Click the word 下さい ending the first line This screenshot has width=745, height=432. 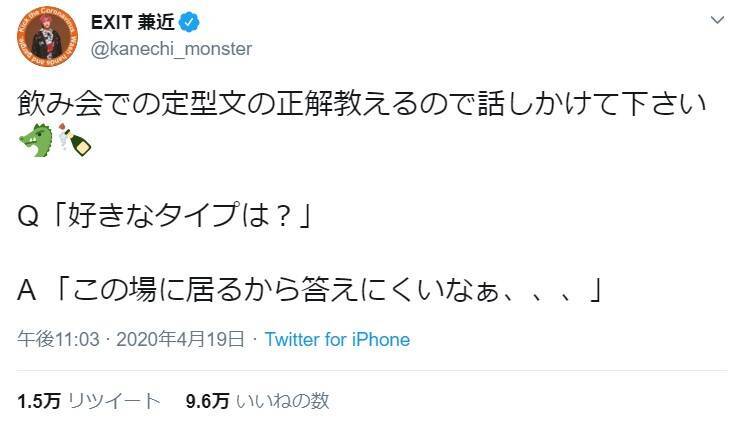[x=675, y=102]
